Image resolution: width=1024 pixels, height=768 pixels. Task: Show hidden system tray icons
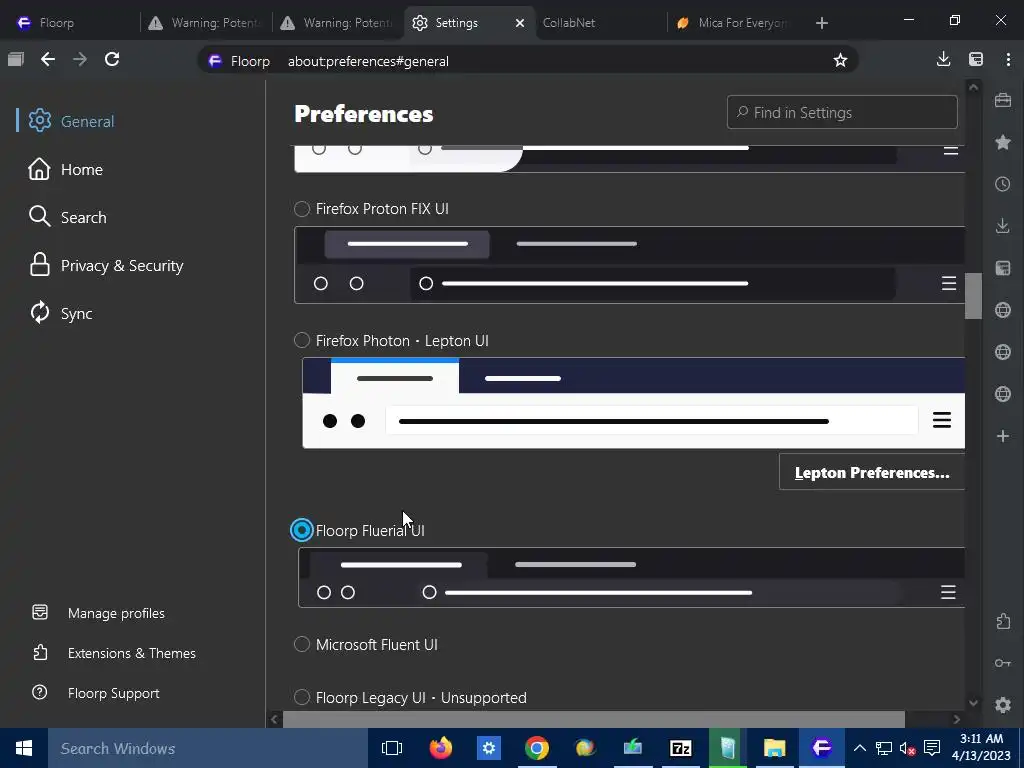click(859, 748)
